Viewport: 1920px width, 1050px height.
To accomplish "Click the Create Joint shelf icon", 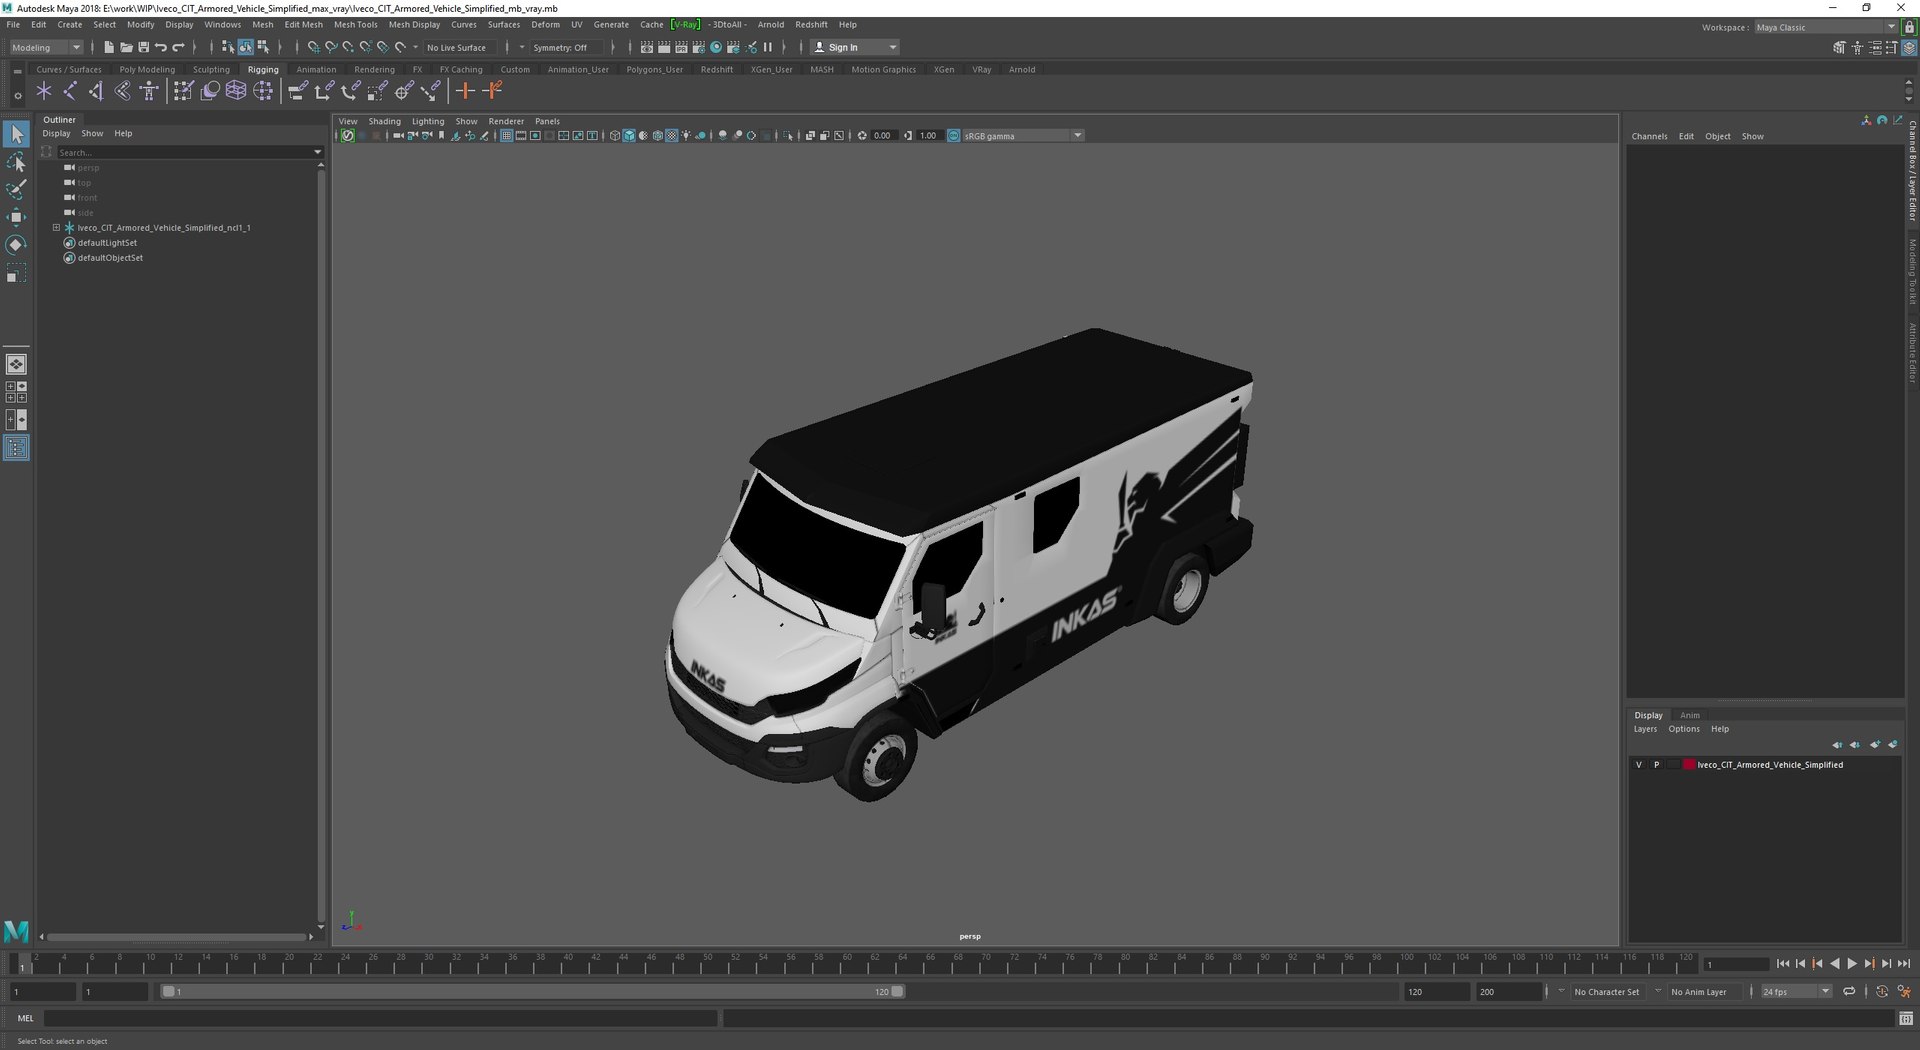I will pos(70,91).
